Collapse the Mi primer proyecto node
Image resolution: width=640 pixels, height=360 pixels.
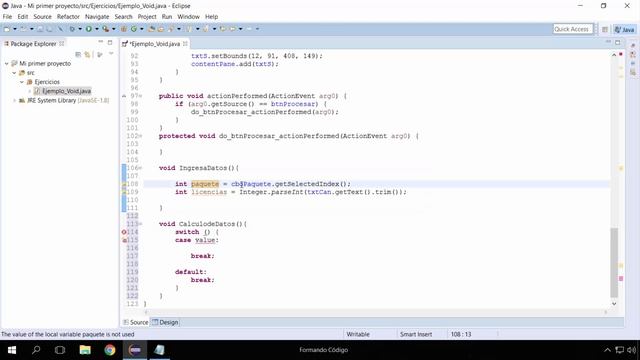[7, 64]
